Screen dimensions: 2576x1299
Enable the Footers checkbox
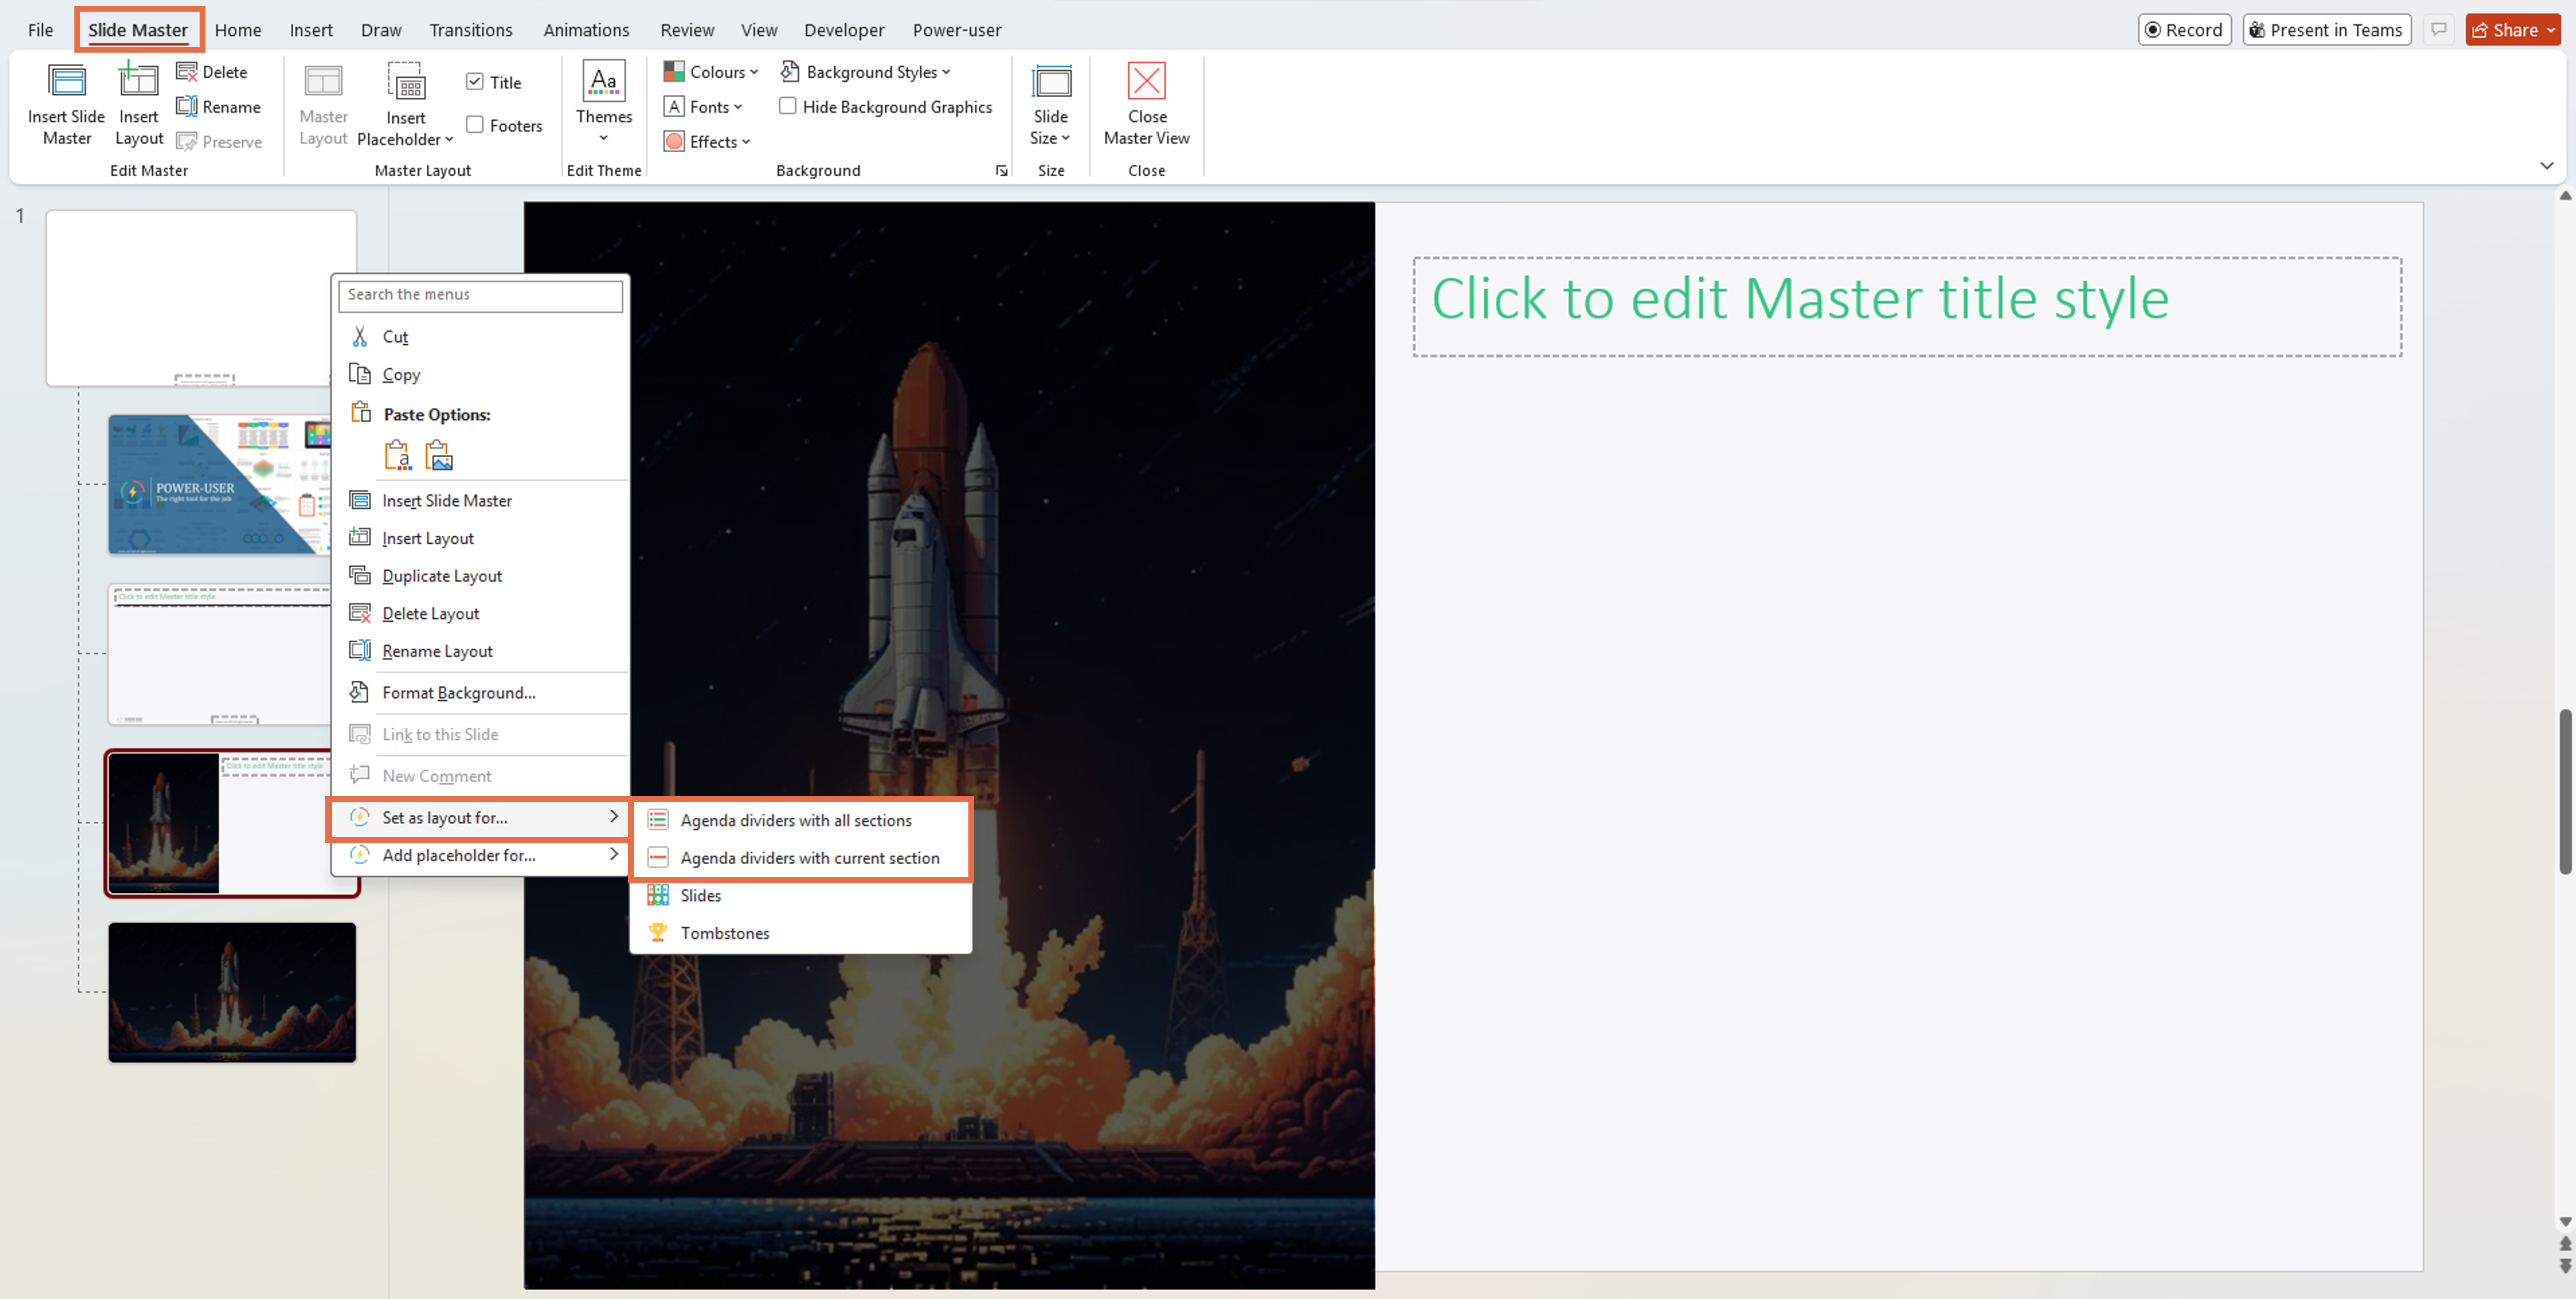point(475,125)
